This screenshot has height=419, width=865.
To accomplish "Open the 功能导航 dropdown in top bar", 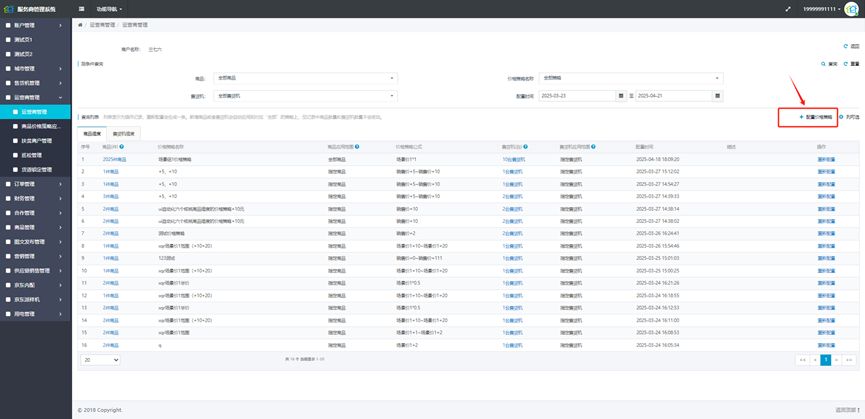I will click(109, 9).
